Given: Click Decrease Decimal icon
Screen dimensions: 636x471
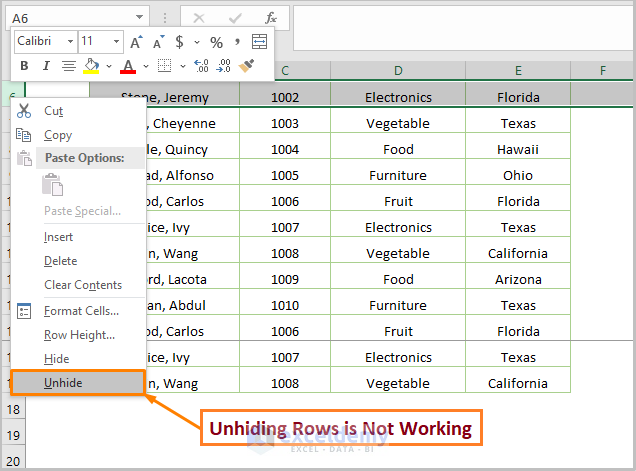Looking at the screenshot, I should 223,66.
